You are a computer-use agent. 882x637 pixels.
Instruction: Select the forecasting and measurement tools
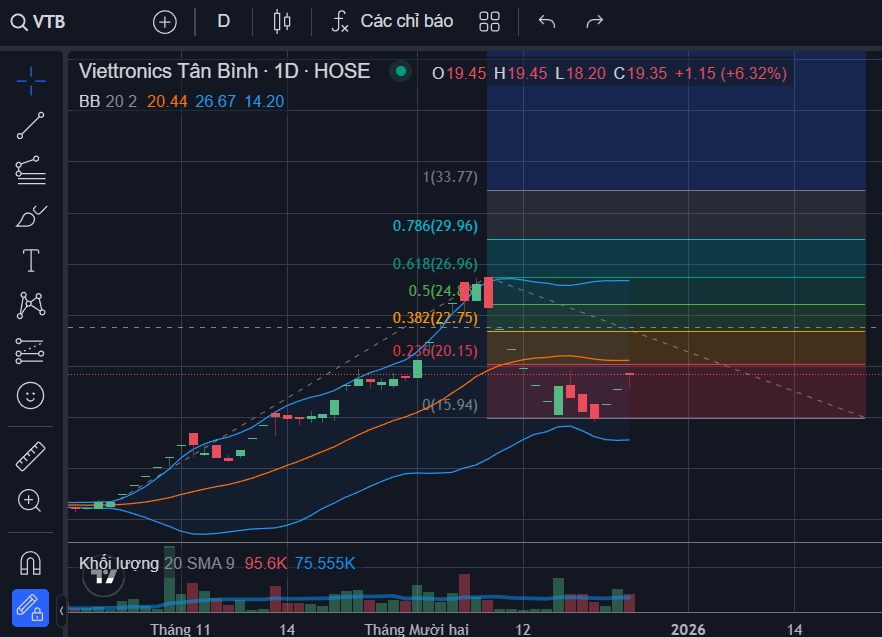tap(30, 351)
